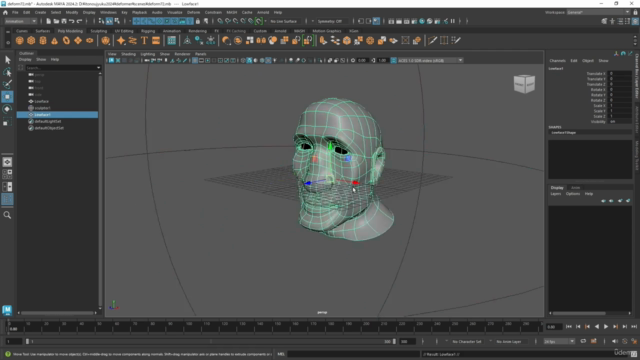Open the Symmetry Off dropdown
The height and width of the screenshot is (360, 640).
tap(332, 21)
